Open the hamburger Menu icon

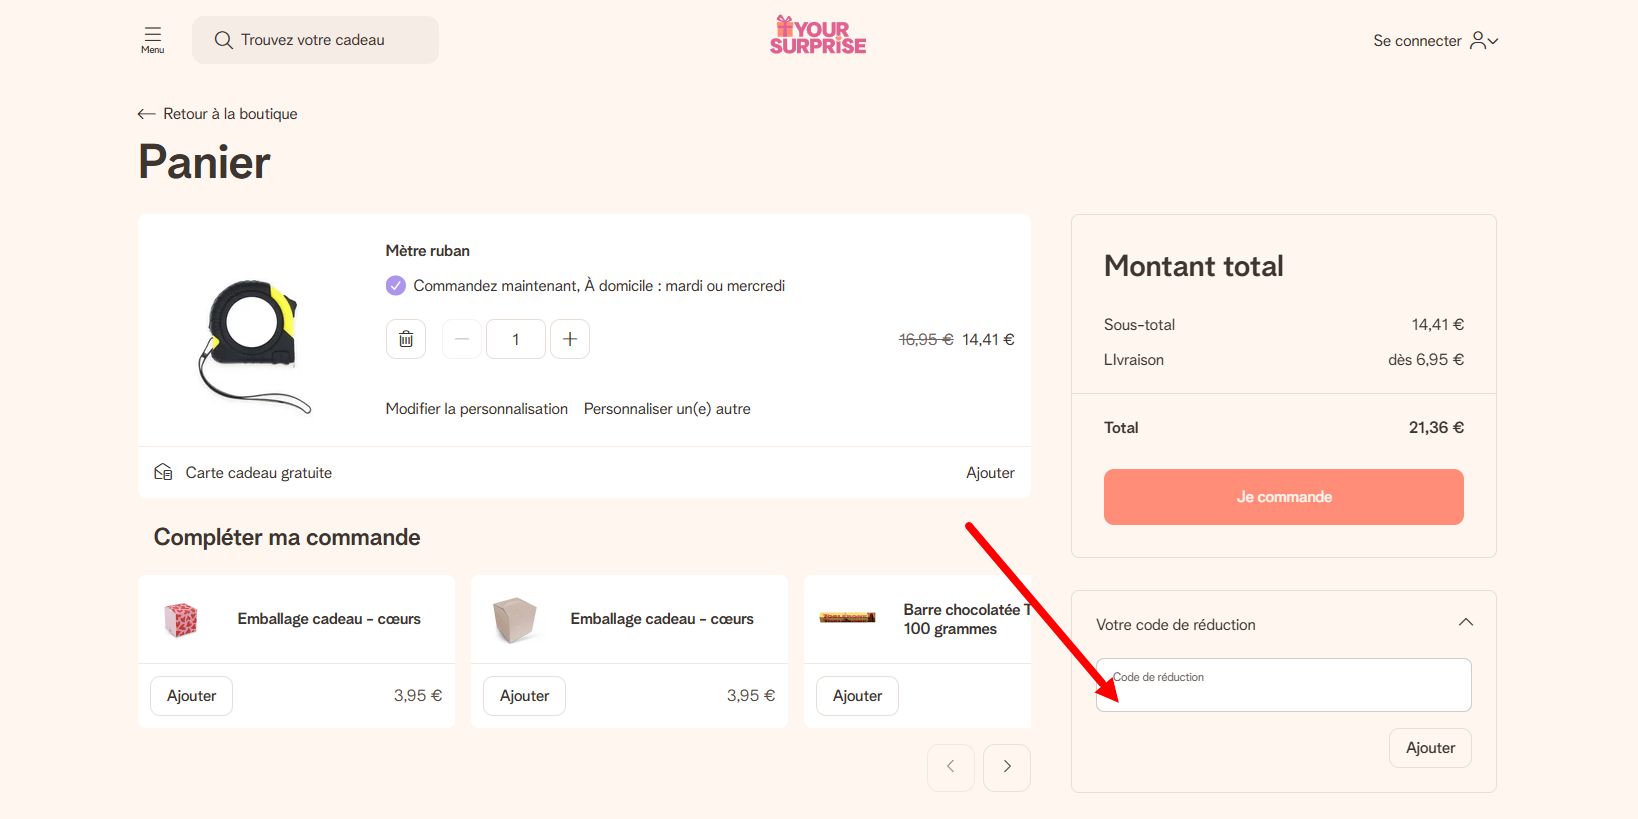[x=152, y=40]
